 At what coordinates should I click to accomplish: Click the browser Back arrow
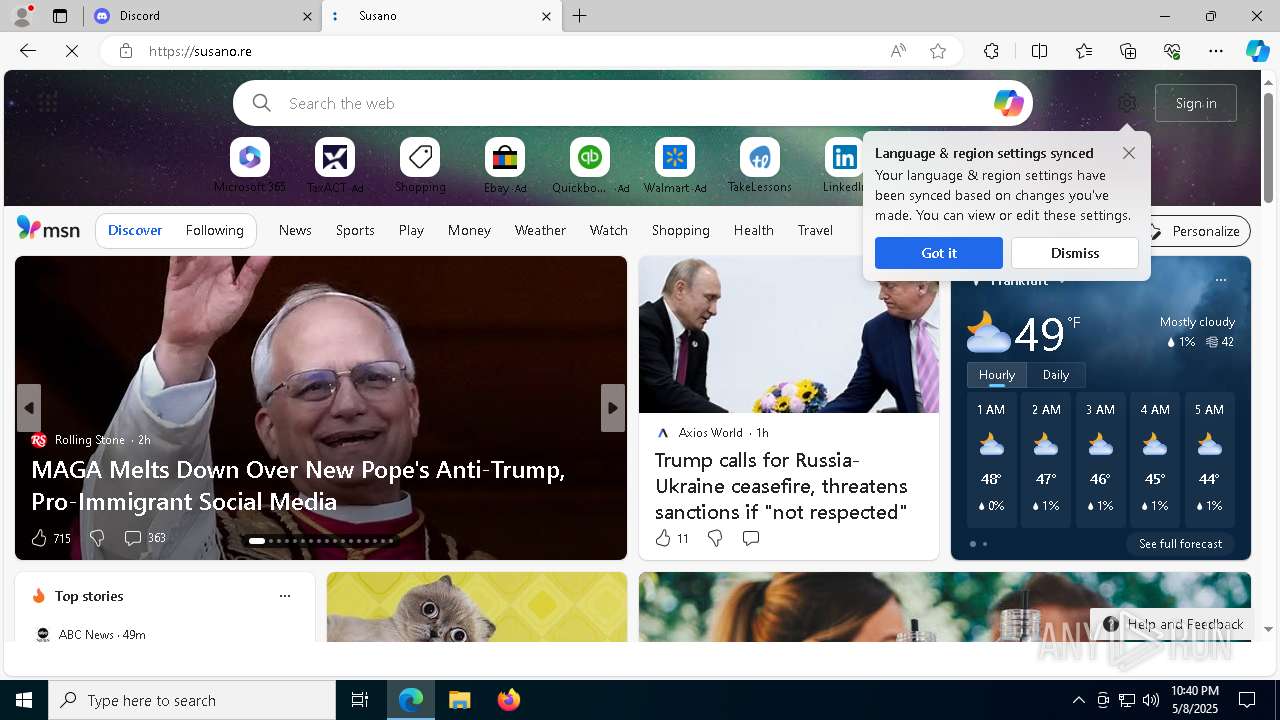pos(28,51)
